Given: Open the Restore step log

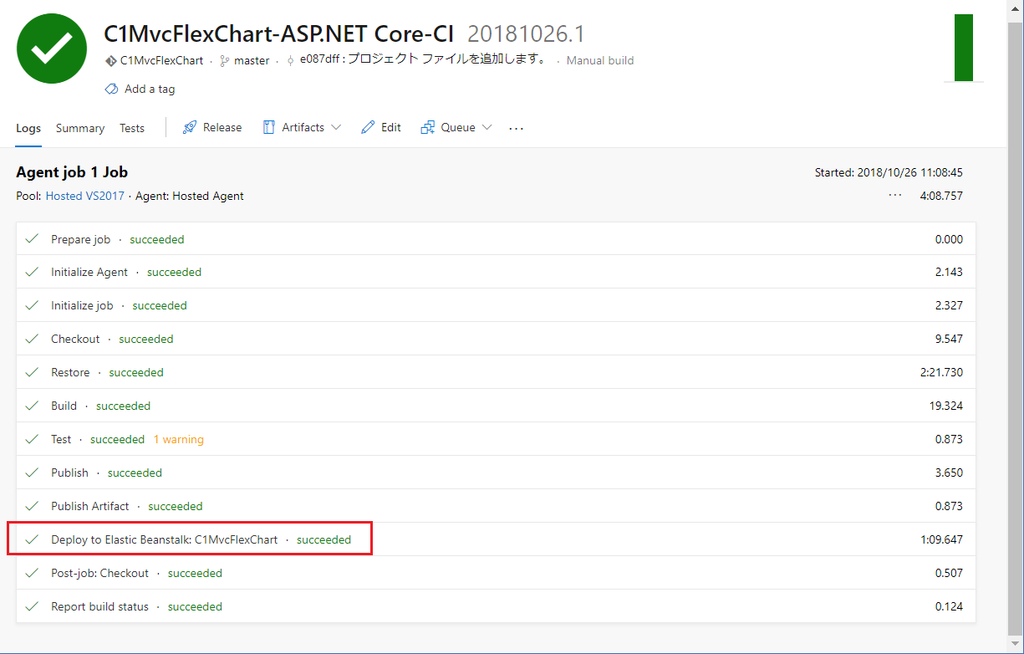Looking at the screenshot, I should [x=496, y=372].
